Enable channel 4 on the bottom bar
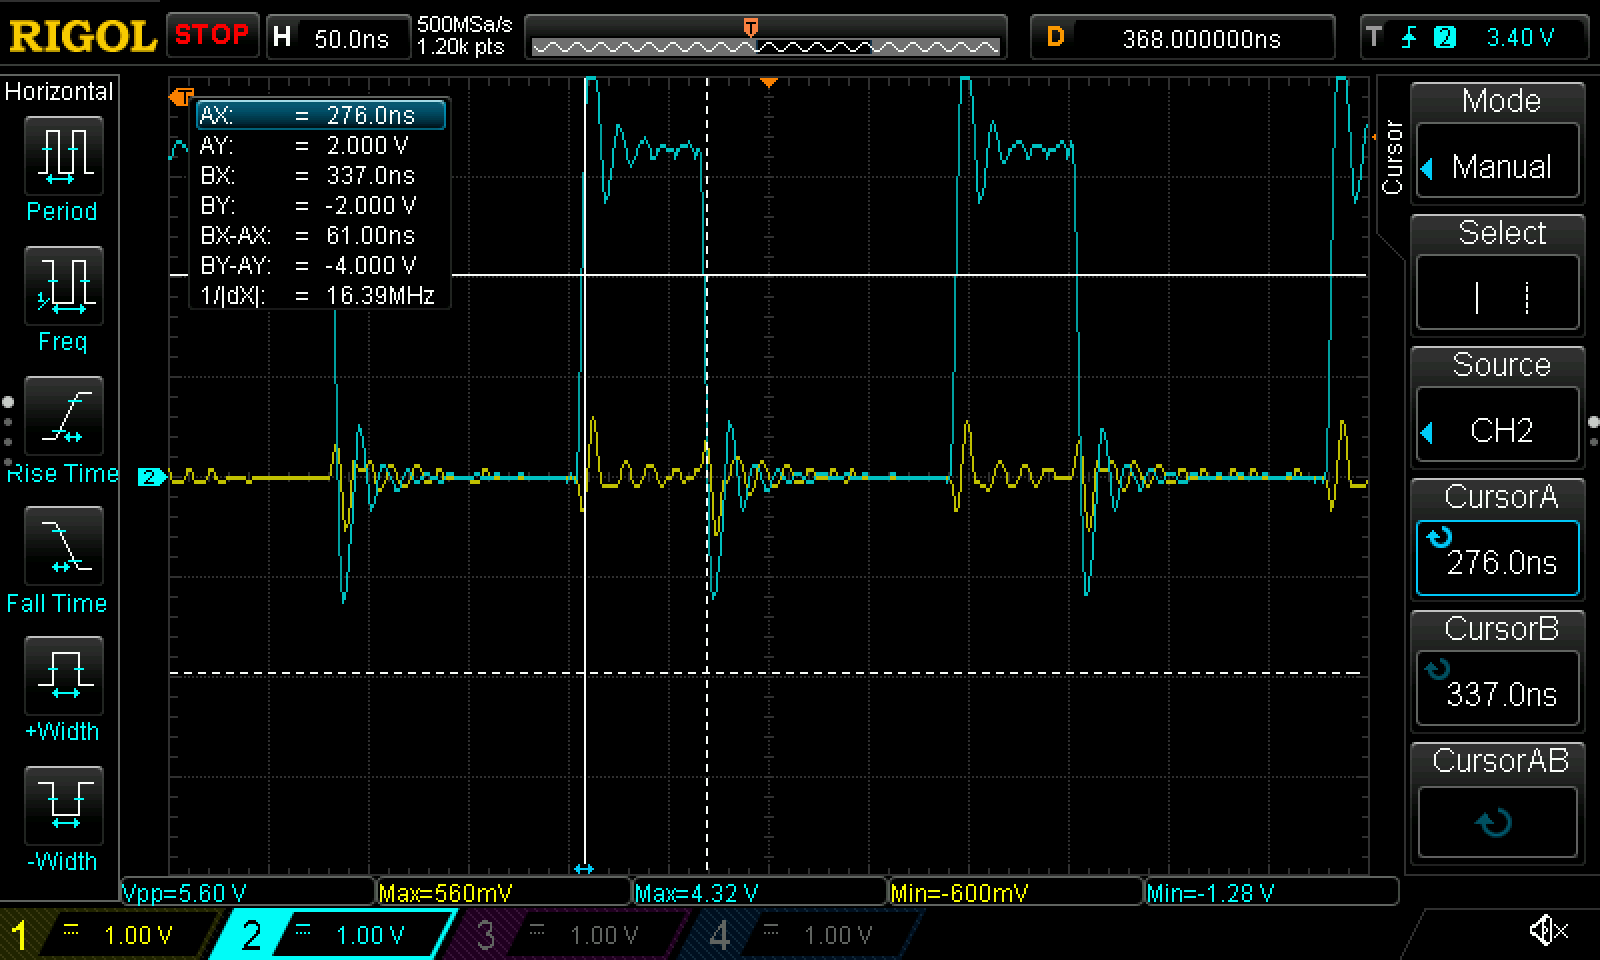Image resolution: width=1600 pixels, height=960 pixels. pyautogui.click(x=800, y=935)
